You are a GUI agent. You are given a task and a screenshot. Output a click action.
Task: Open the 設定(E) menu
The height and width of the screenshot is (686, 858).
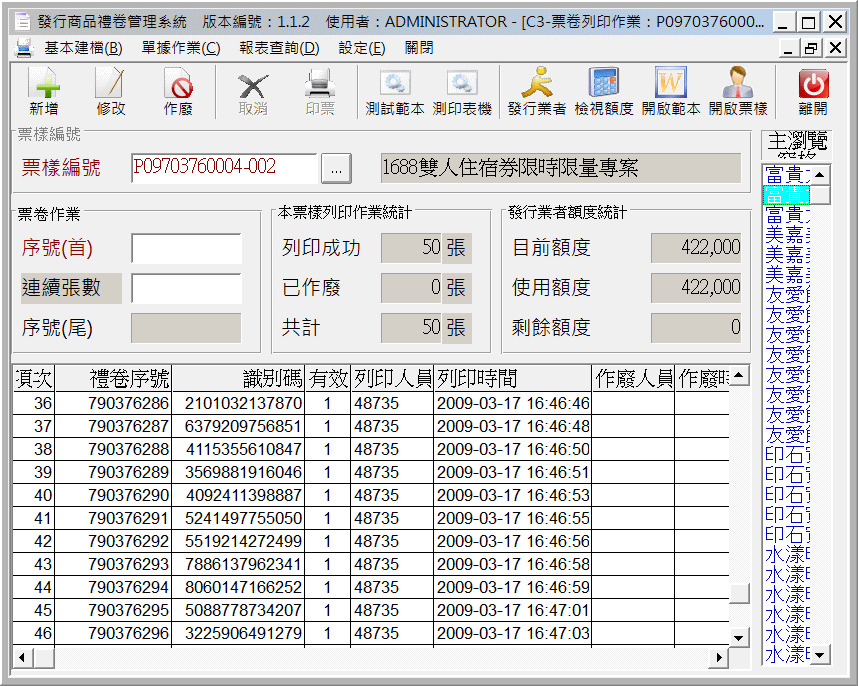[362, 48]
